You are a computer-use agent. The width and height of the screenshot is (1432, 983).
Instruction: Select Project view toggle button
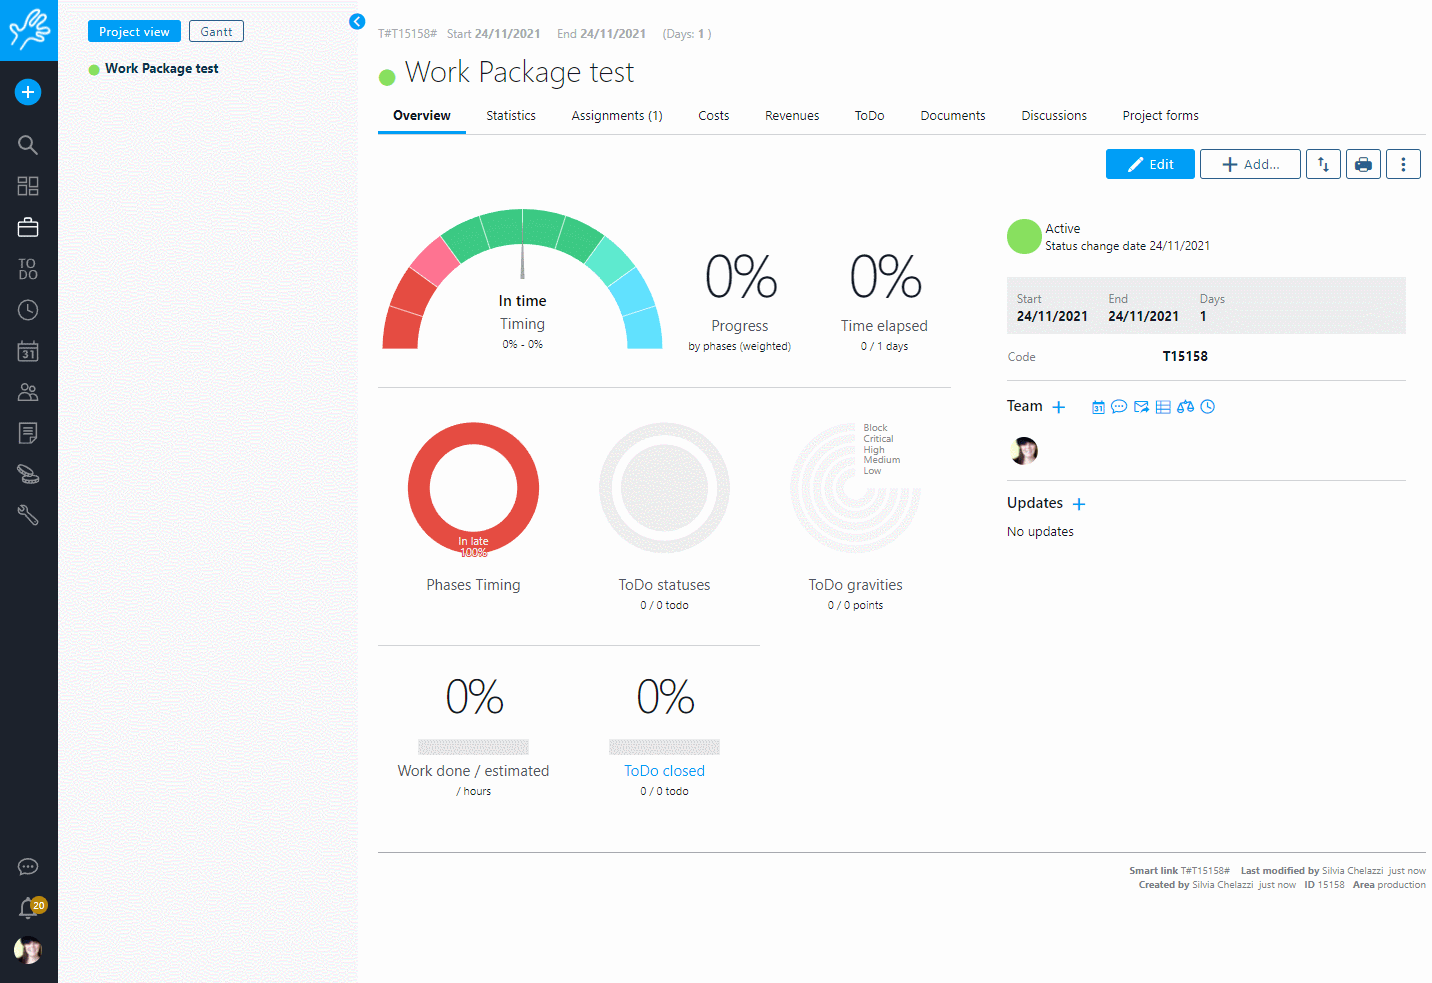(134, 32)
